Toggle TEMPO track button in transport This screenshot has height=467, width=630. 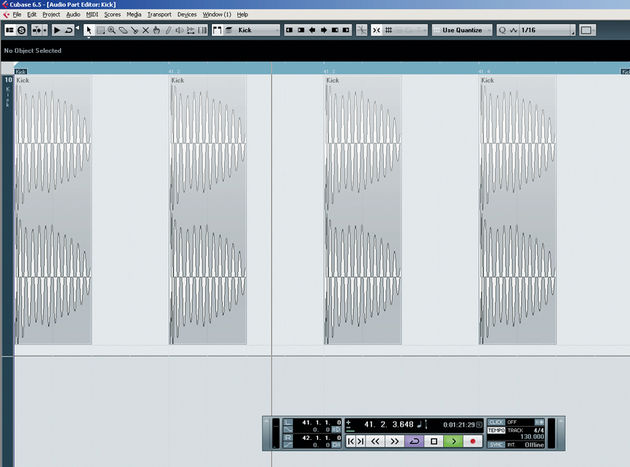tap(496, 430)
